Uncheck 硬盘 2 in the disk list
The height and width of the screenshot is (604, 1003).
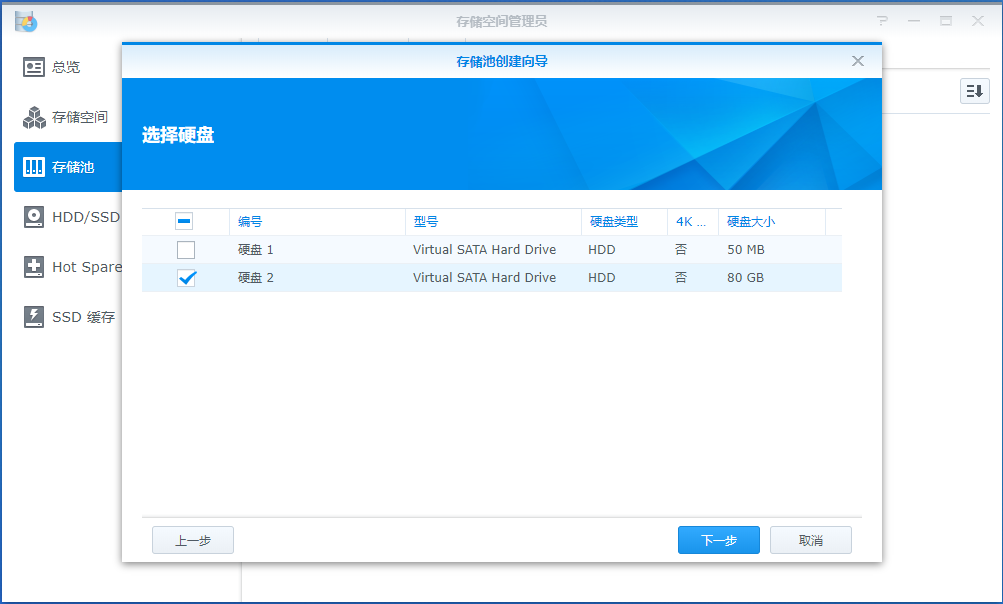tap(185, 277)
